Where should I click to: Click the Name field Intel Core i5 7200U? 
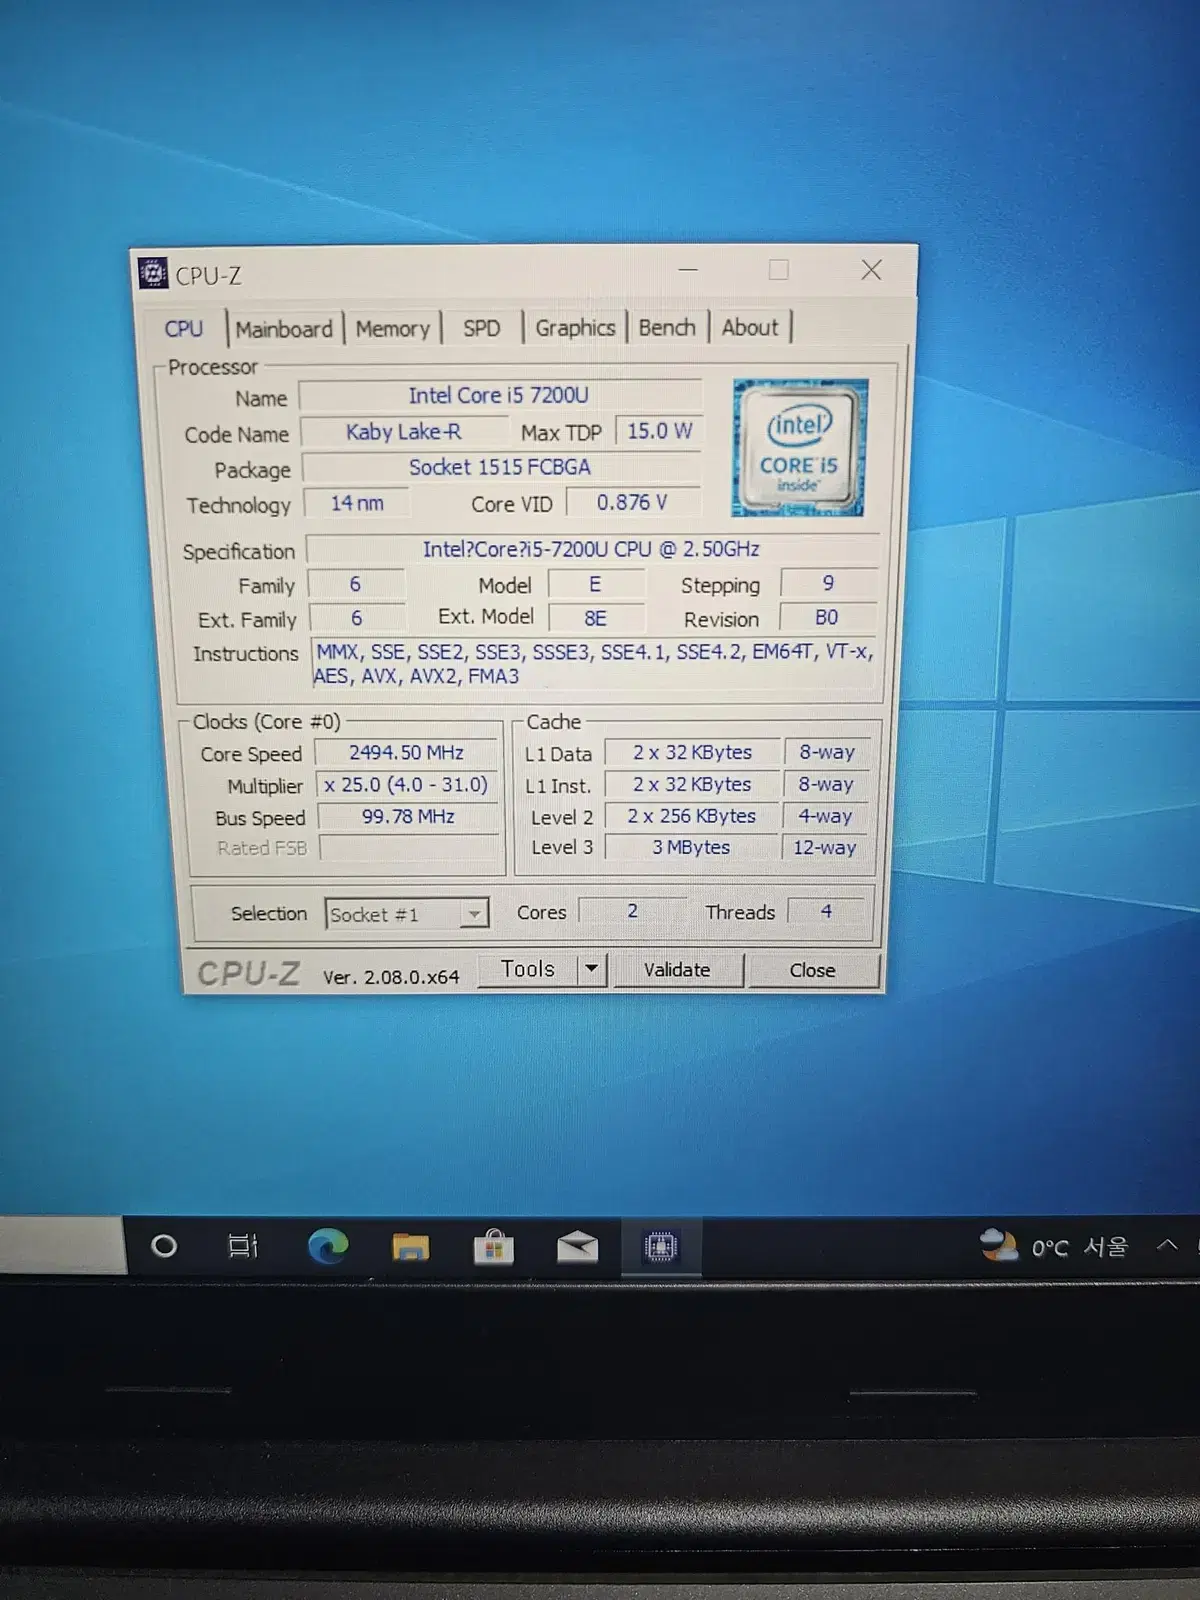[499, 396]
